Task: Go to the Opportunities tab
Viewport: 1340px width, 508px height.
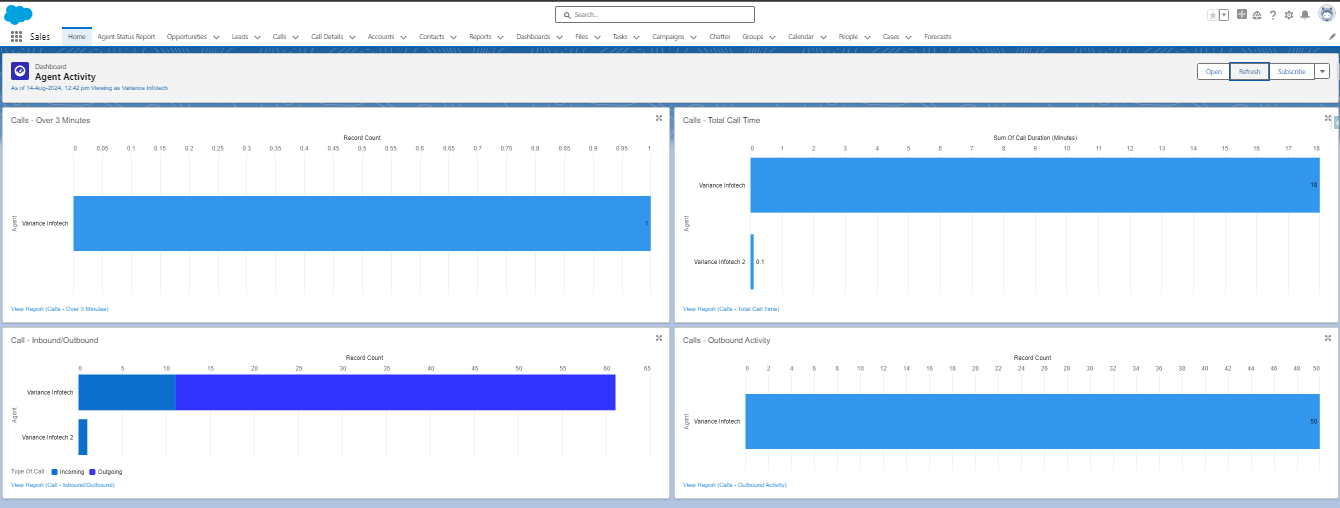Action: pos(187,36)
